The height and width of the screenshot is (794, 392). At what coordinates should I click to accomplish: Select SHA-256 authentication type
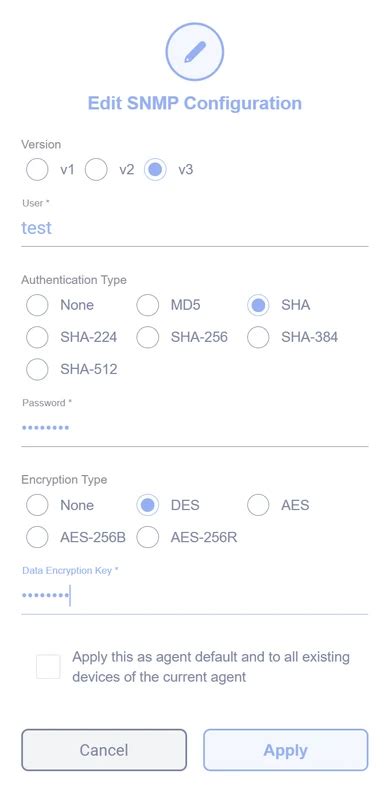(x=147, y=337)
